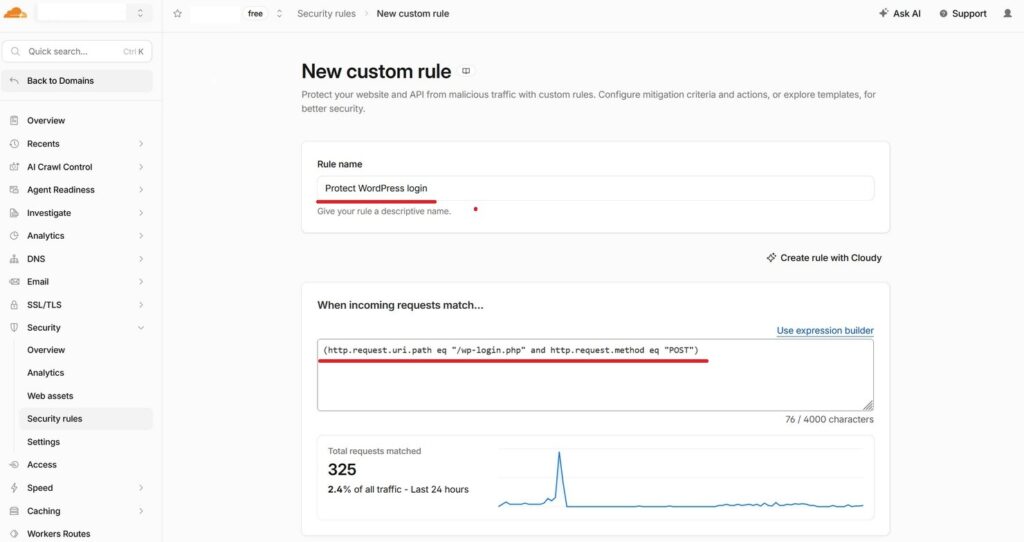
Task: Click the SSL/TLS lock icon
Action: click(x=14, y=305)
